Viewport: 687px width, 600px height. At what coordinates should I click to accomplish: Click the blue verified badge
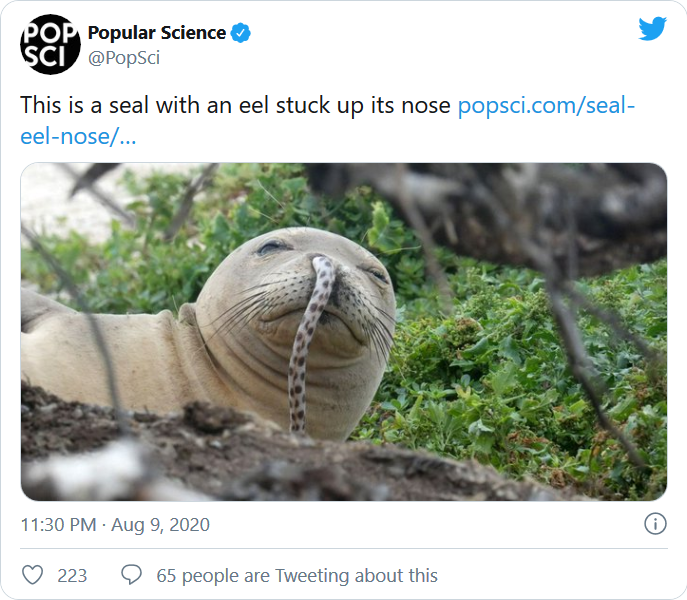pyautogui.click(x=241, y=33)
